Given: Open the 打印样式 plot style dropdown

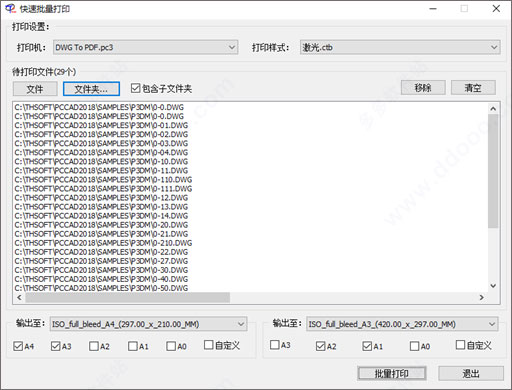Looking at the screenshot, I should click(x=400, y=47).
